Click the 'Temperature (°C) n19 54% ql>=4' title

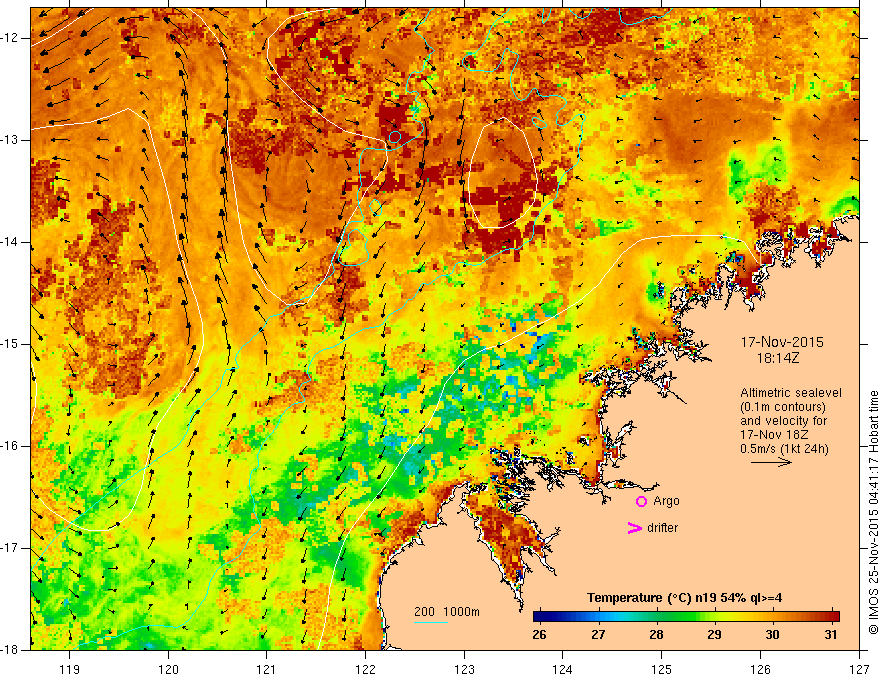click(x=685, y=598)
